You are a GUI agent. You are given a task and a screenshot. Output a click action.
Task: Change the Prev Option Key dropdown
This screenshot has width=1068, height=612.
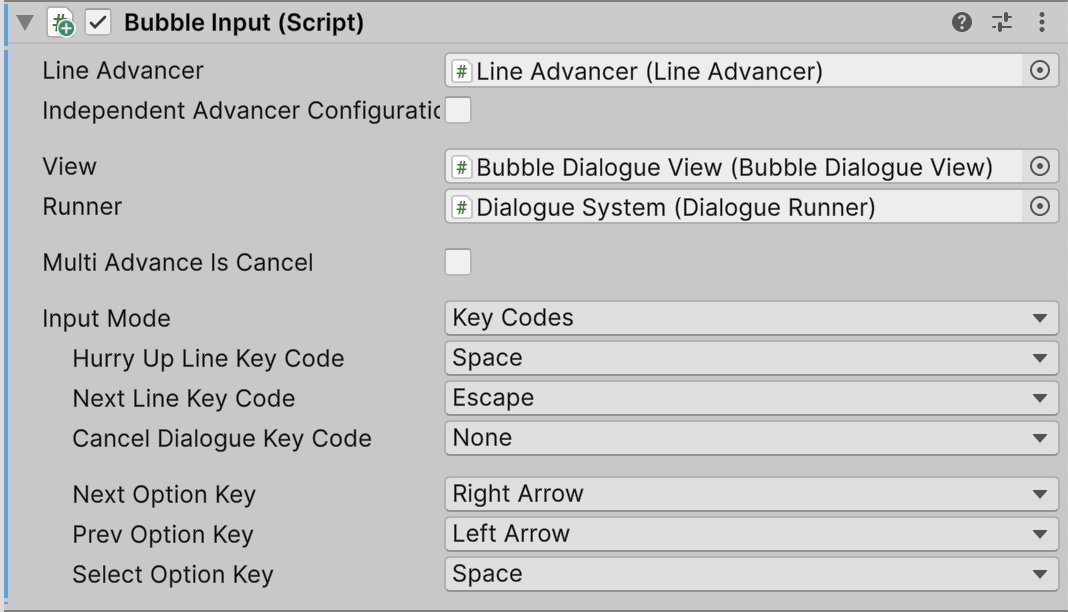coord(750,534)
